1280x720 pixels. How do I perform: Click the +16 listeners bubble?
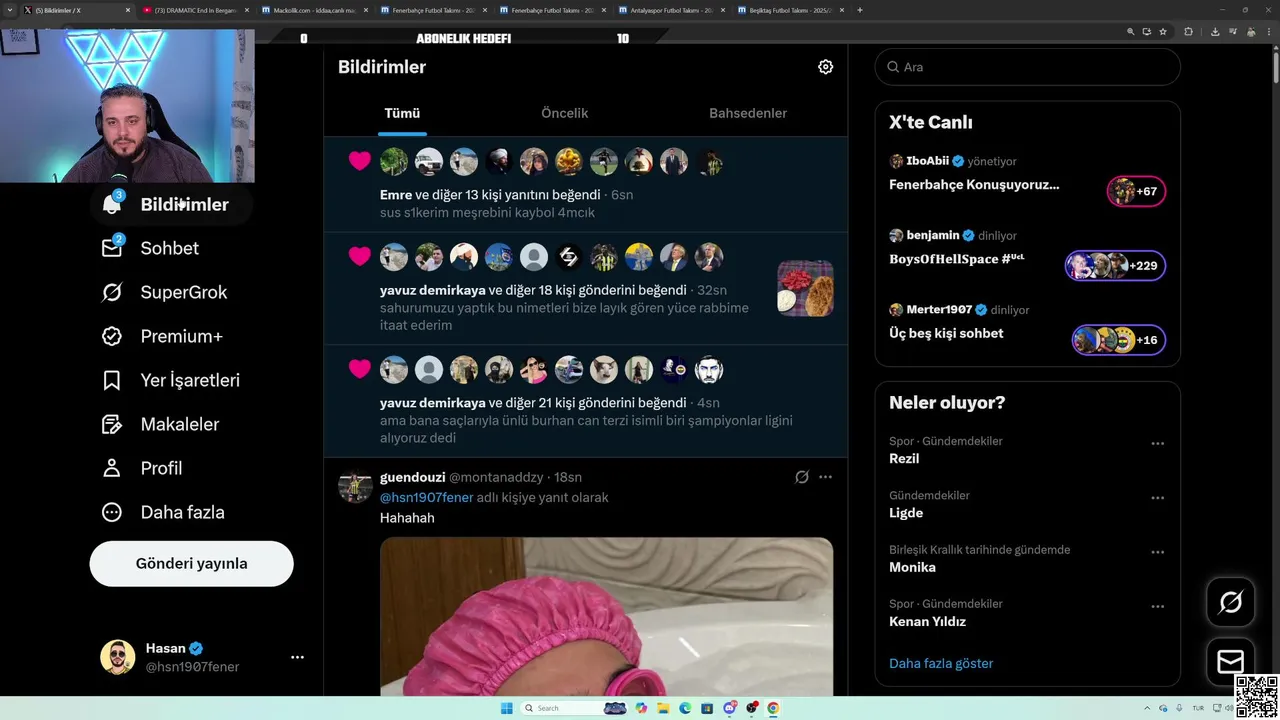[1118, 340]
